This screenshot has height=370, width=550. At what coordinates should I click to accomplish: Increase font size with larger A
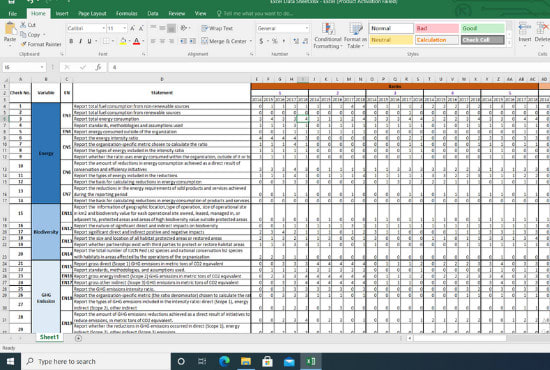tap(132, 28)
